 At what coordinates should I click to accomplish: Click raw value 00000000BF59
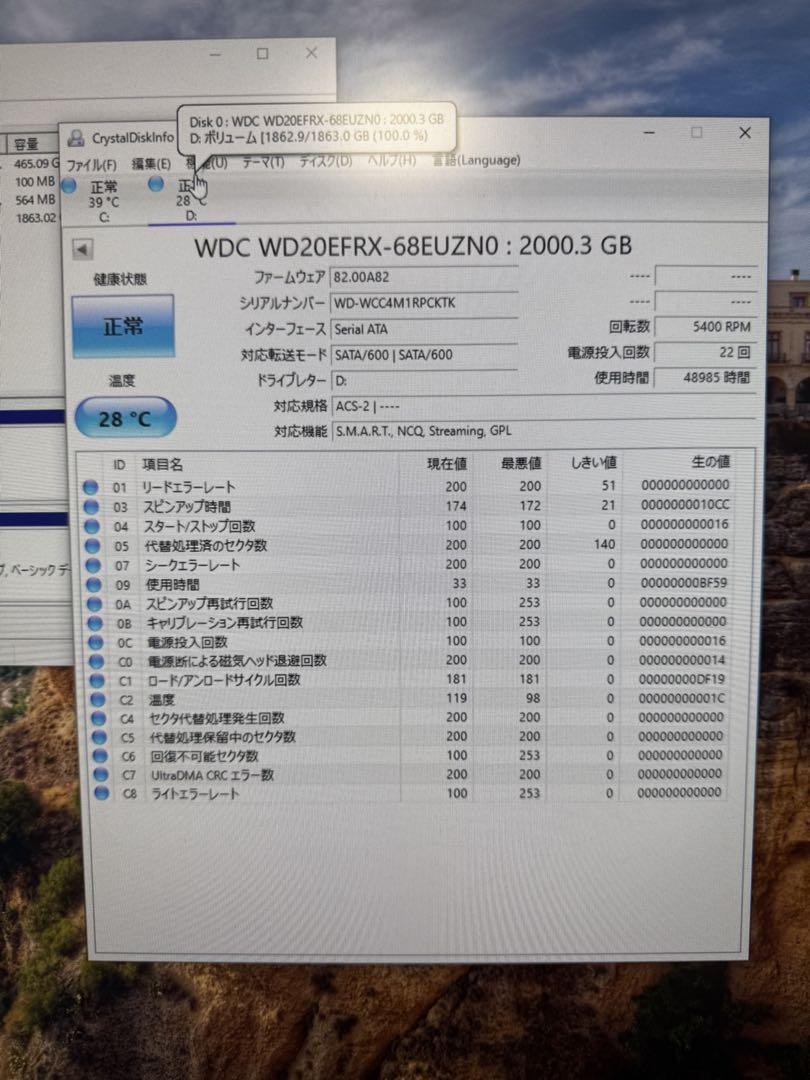point(684,583)
